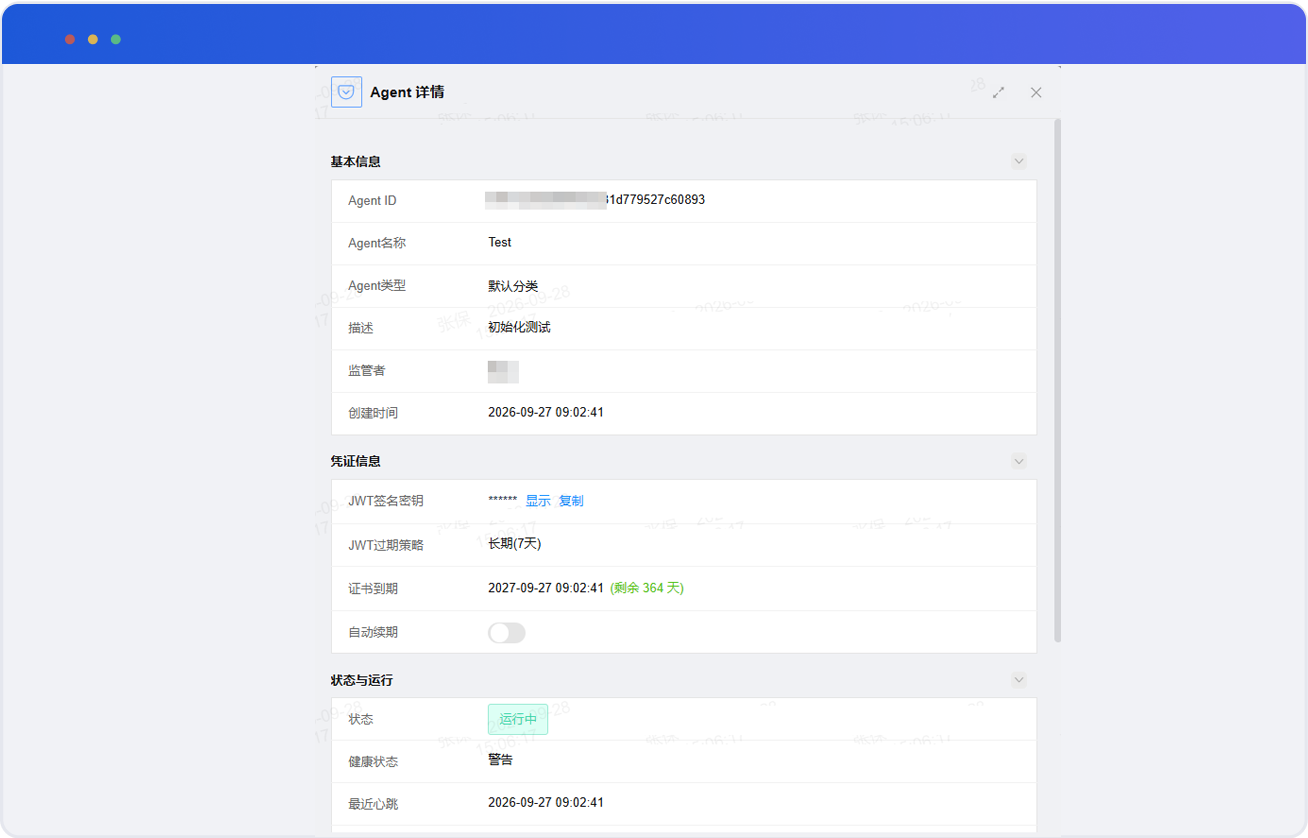This screenshot has height=838, width=1308.
Task: Collapse the 基本信息 section
Action: pos(1019,161)
